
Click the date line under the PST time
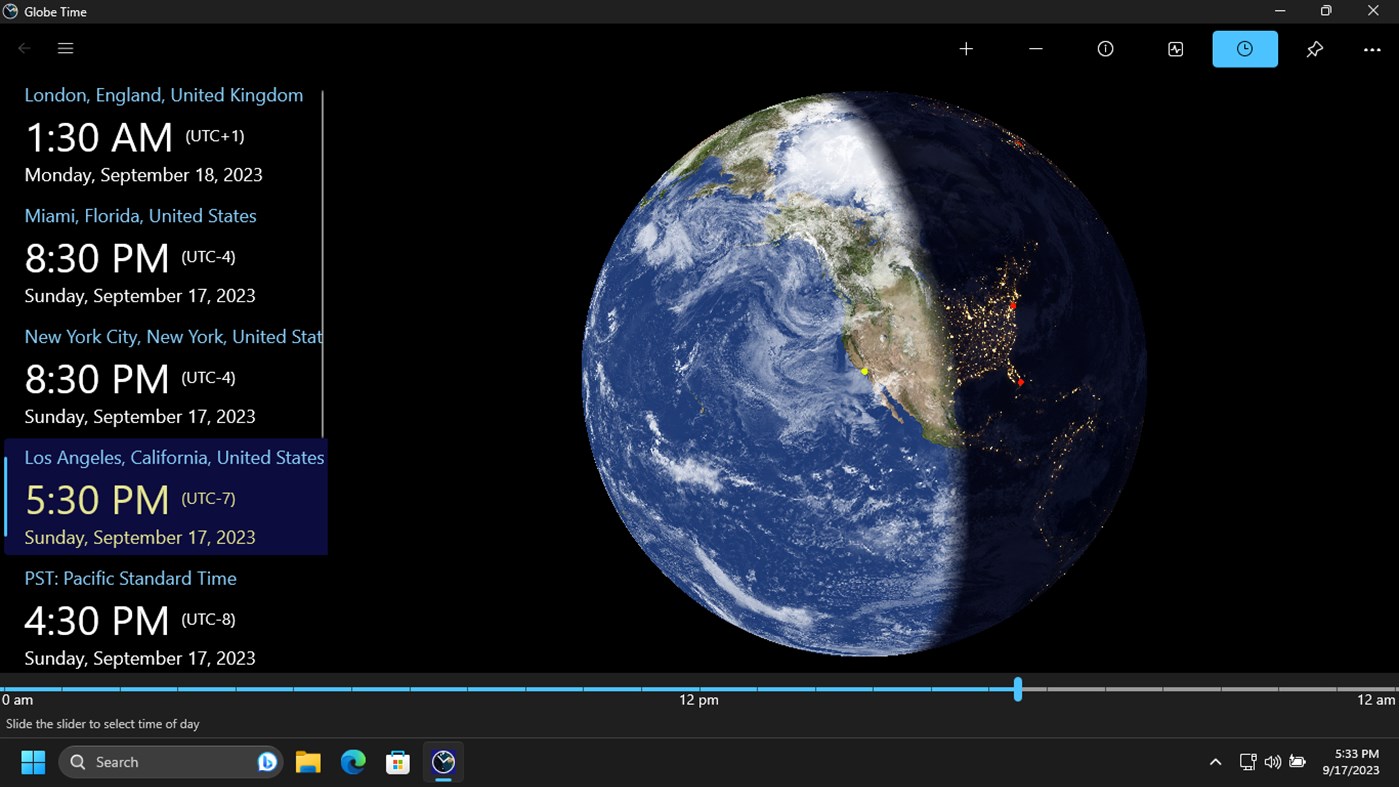pyautogui.click(x=140, y=659)
